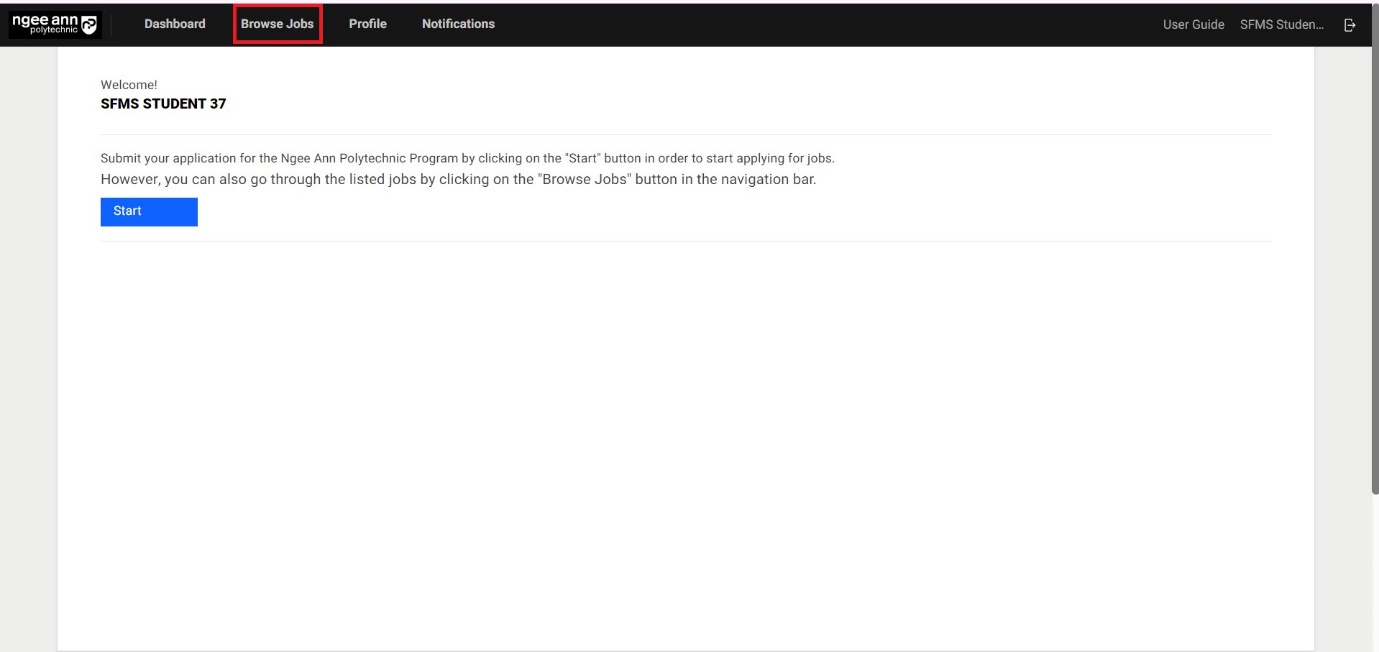Begin your program application with Start

click(148, 210)
